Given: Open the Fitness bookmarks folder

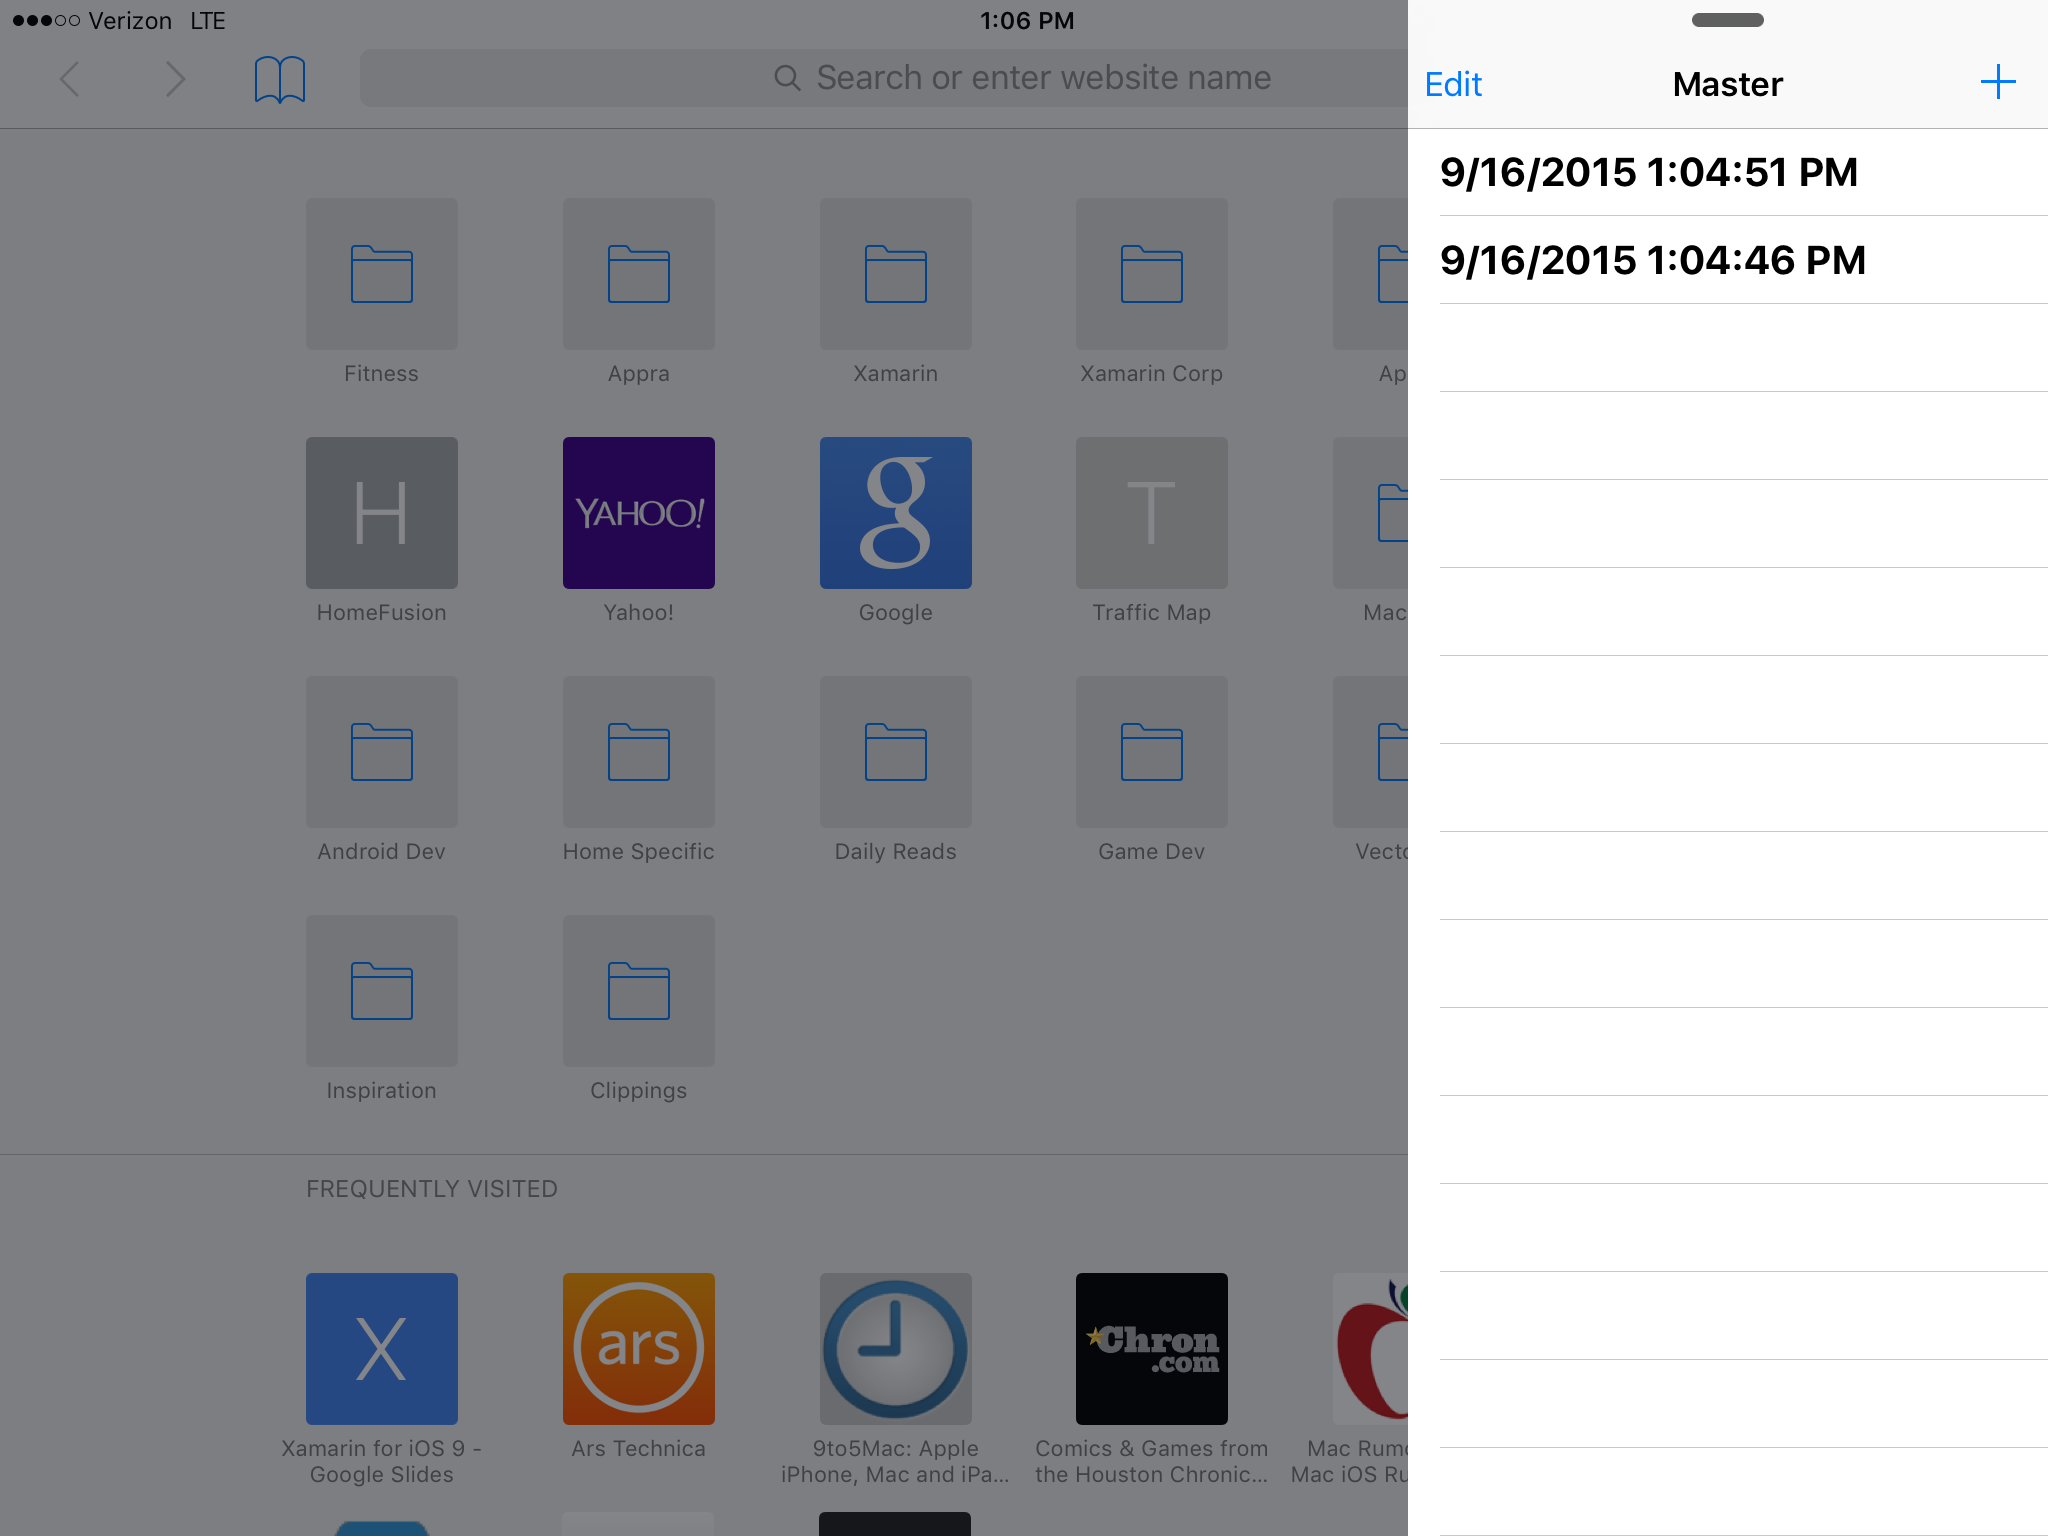Looking at the screenshot, I should tap(381, 274).
